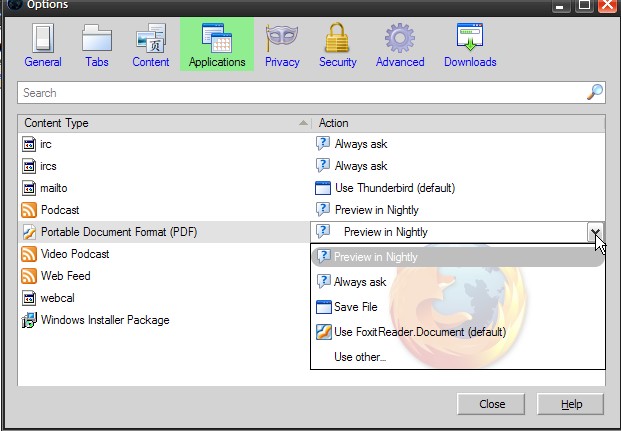Click Always ask action for ircs
This screenshot has width=621, height=431.
click(x=361, y=166)
